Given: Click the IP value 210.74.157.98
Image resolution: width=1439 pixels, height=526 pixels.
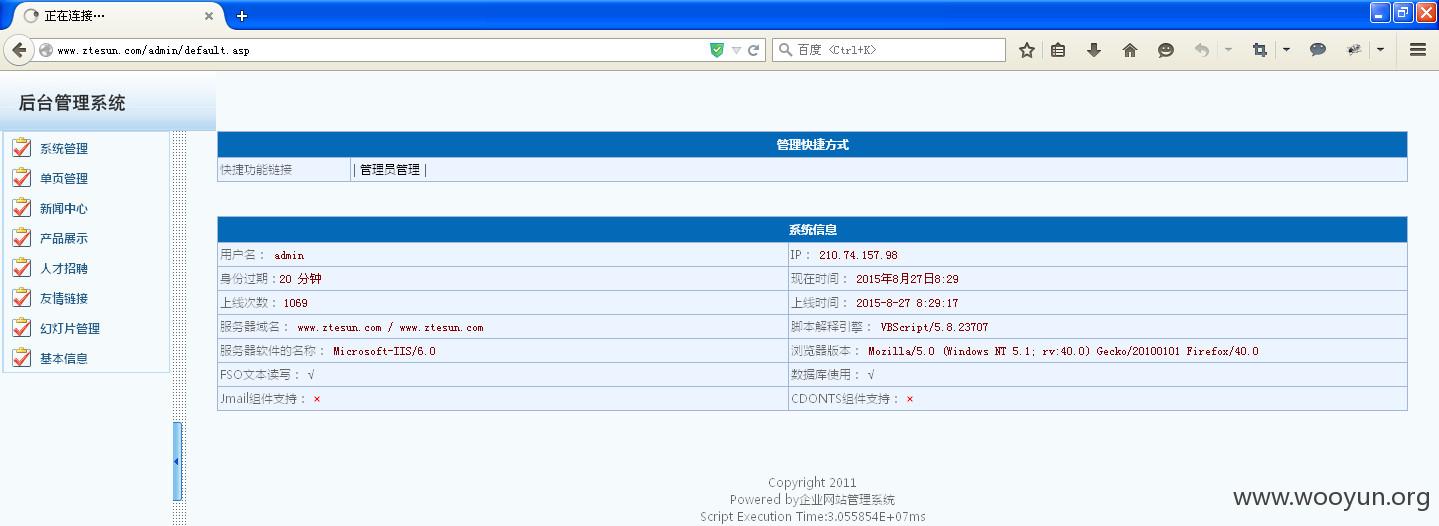Looking at the screenshot, I should pyautogui.click(x=858, y=256).
